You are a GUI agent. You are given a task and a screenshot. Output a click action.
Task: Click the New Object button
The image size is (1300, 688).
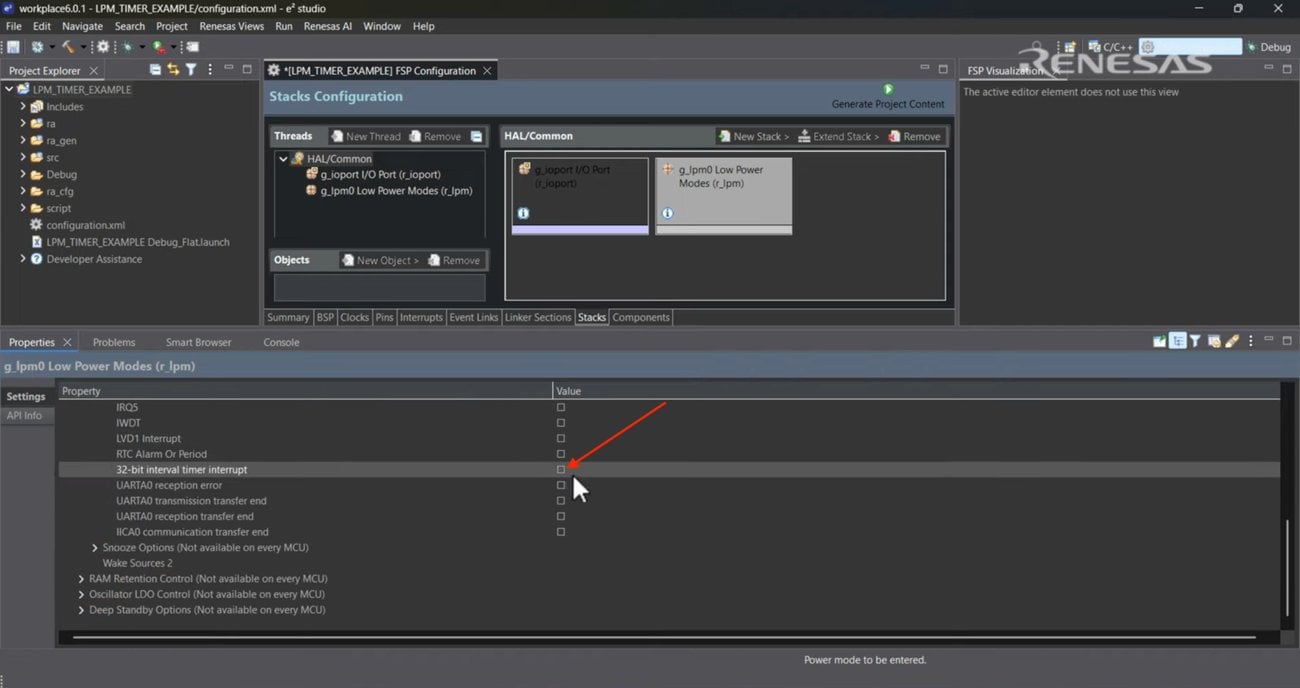tap(380, 260)
